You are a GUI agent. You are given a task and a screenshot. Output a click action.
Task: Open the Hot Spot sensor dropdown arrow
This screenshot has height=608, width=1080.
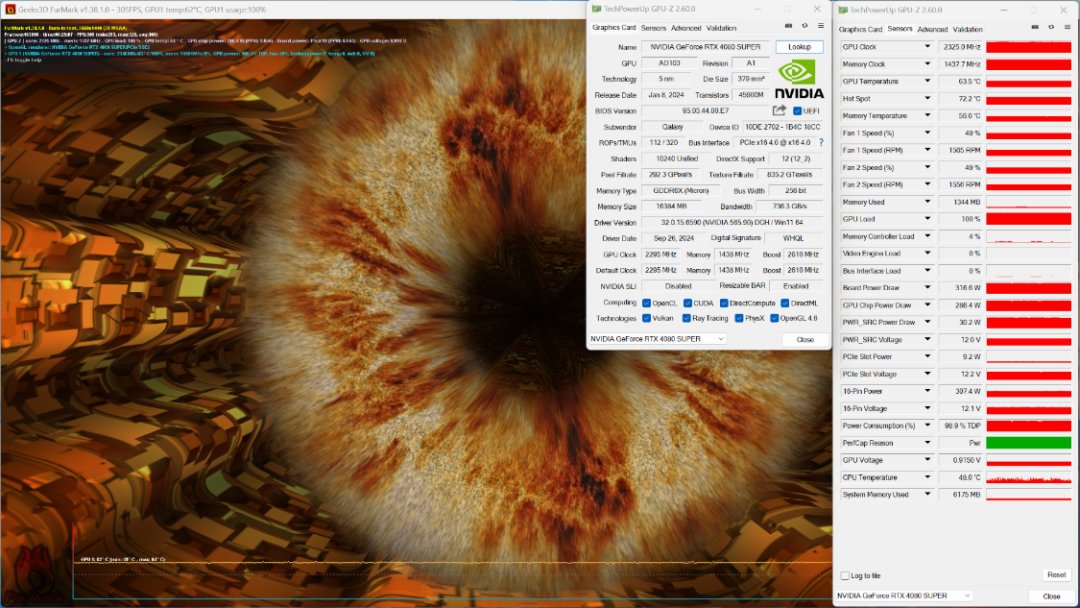coord(927,98)
